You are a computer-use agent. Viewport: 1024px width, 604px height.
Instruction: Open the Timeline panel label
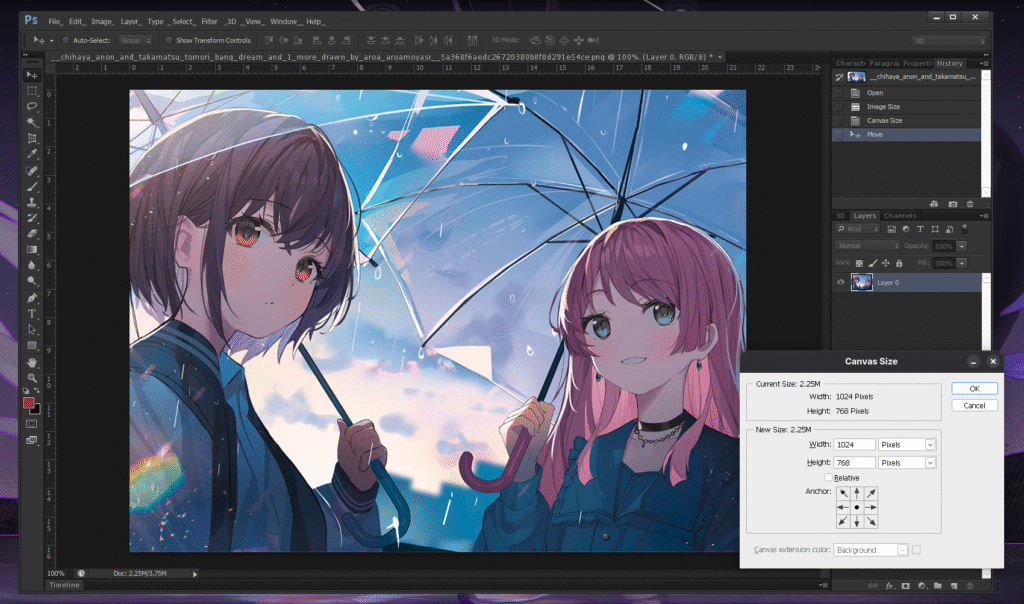(x=64, y=585)
